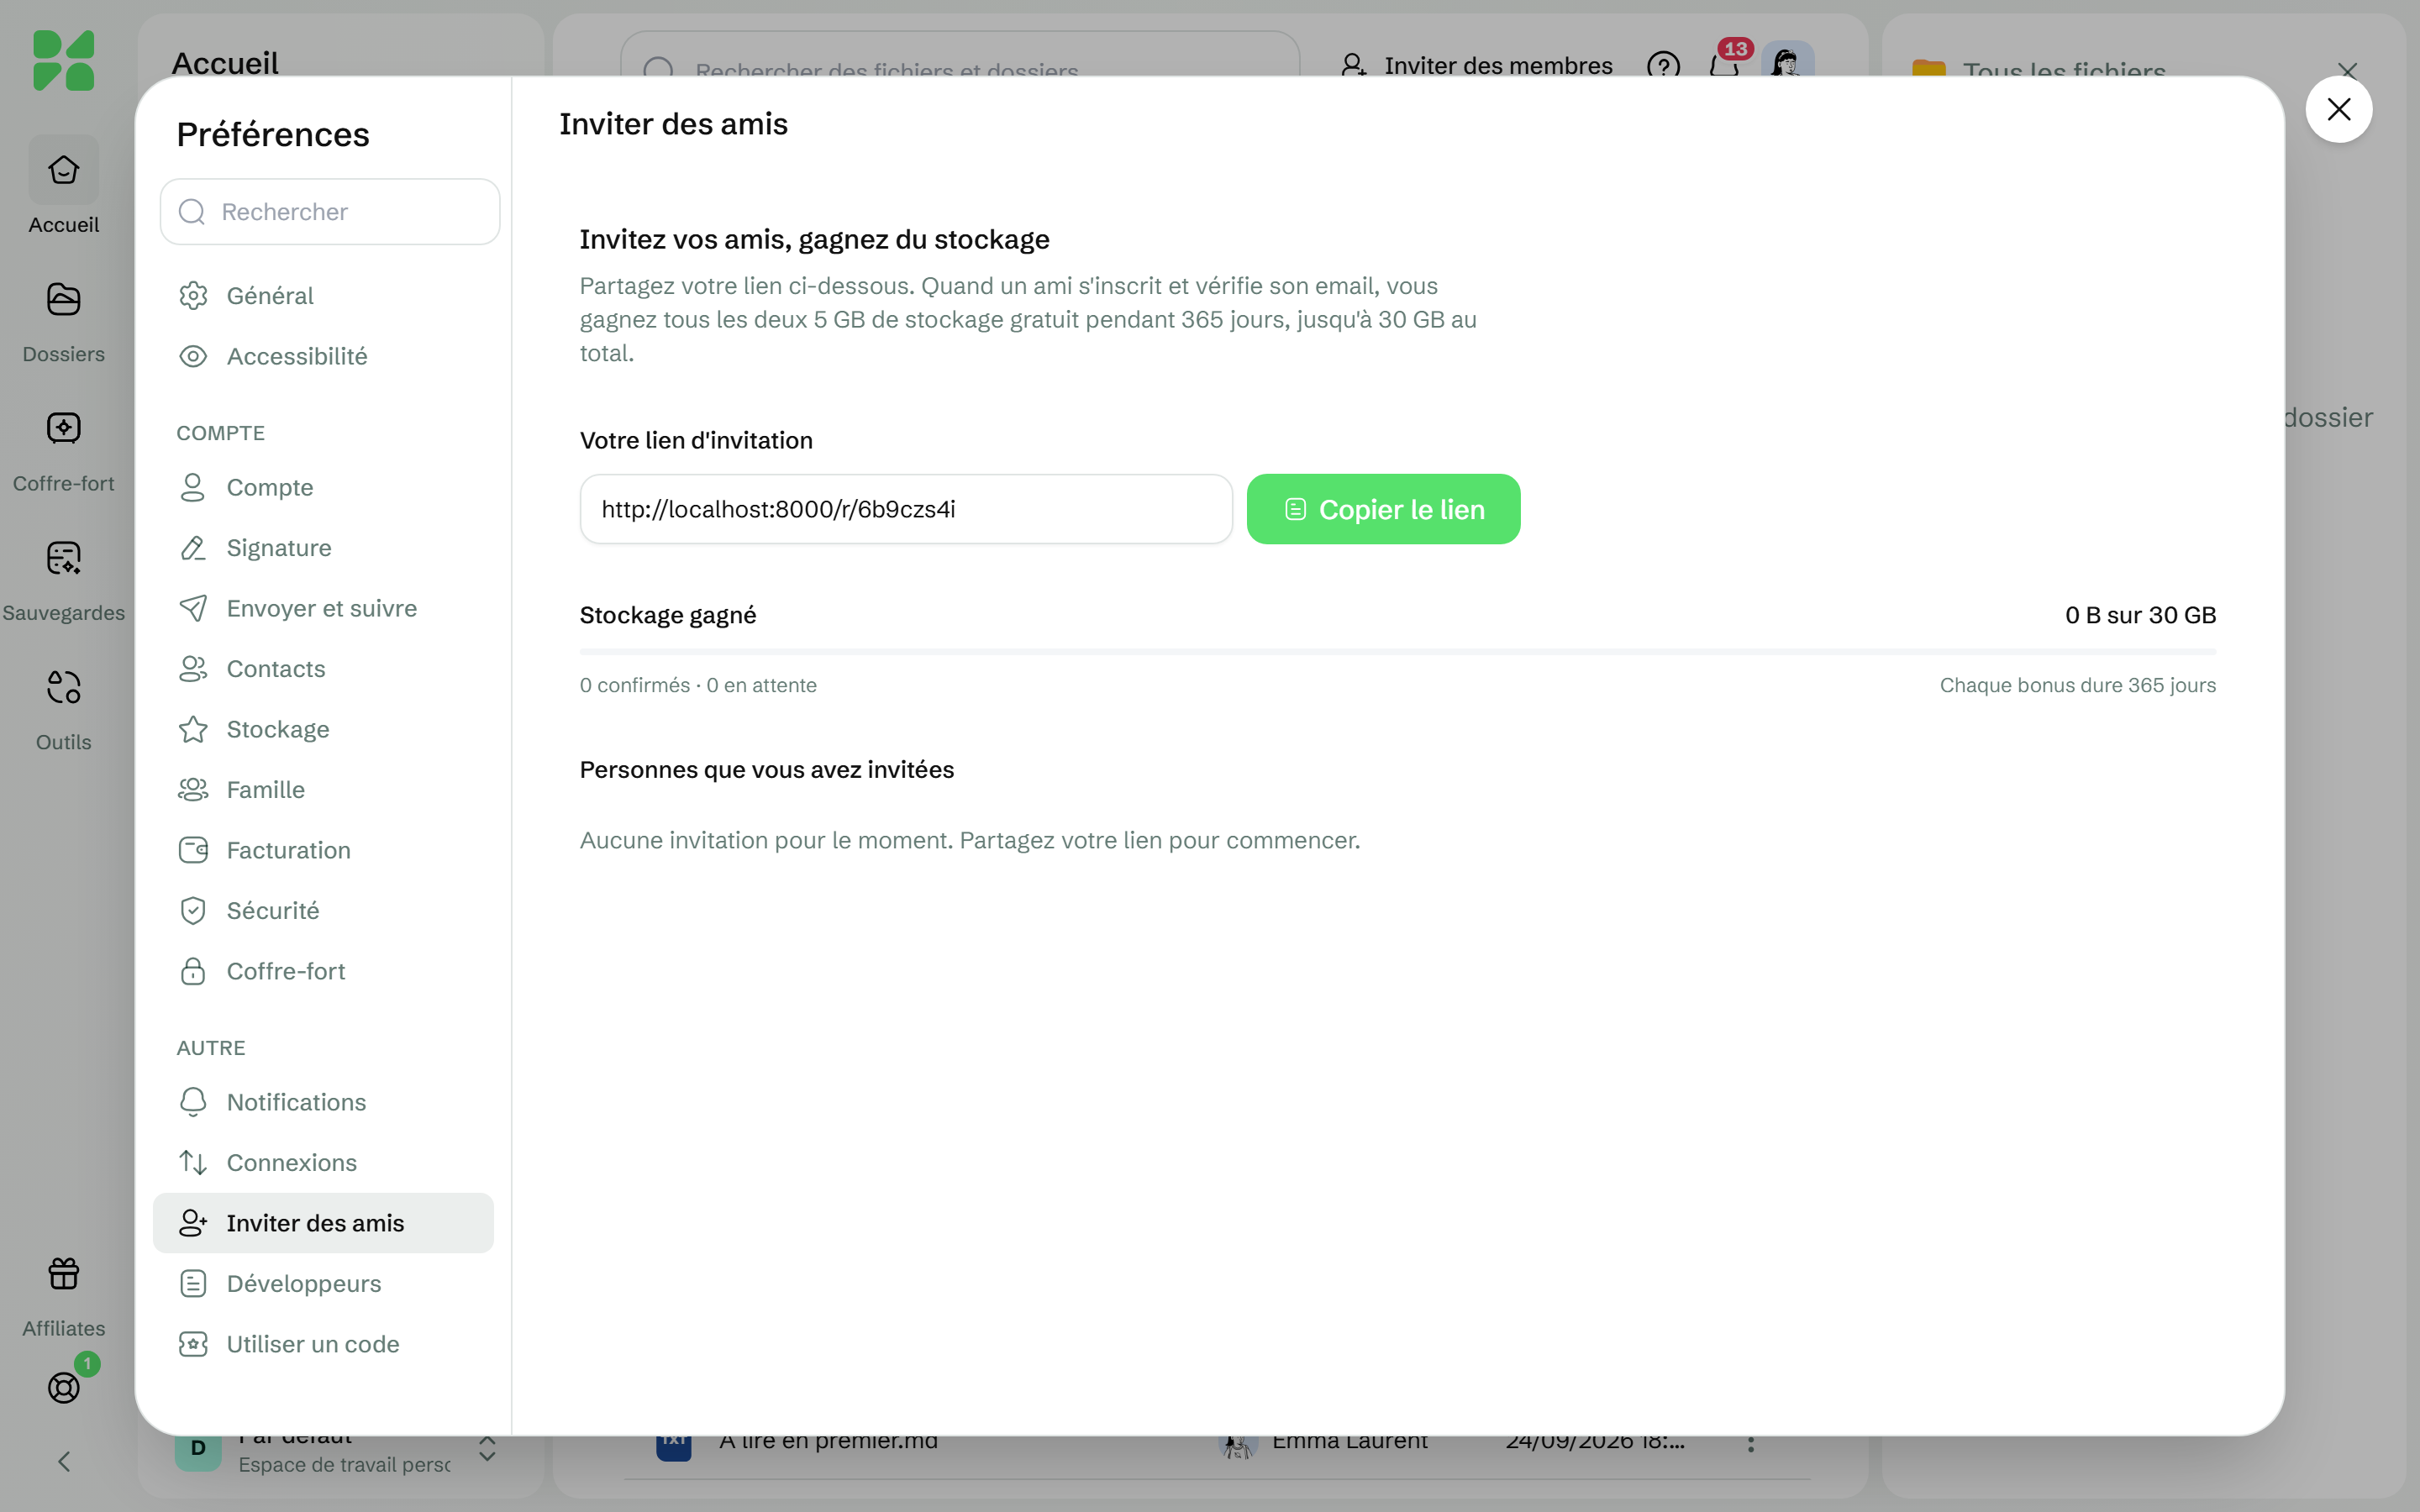This screenshot has height=1512, width=2420.
Task: Click the 'Invitez vos amis, gagnez du stockage' heading
Action: coord(814,239)
